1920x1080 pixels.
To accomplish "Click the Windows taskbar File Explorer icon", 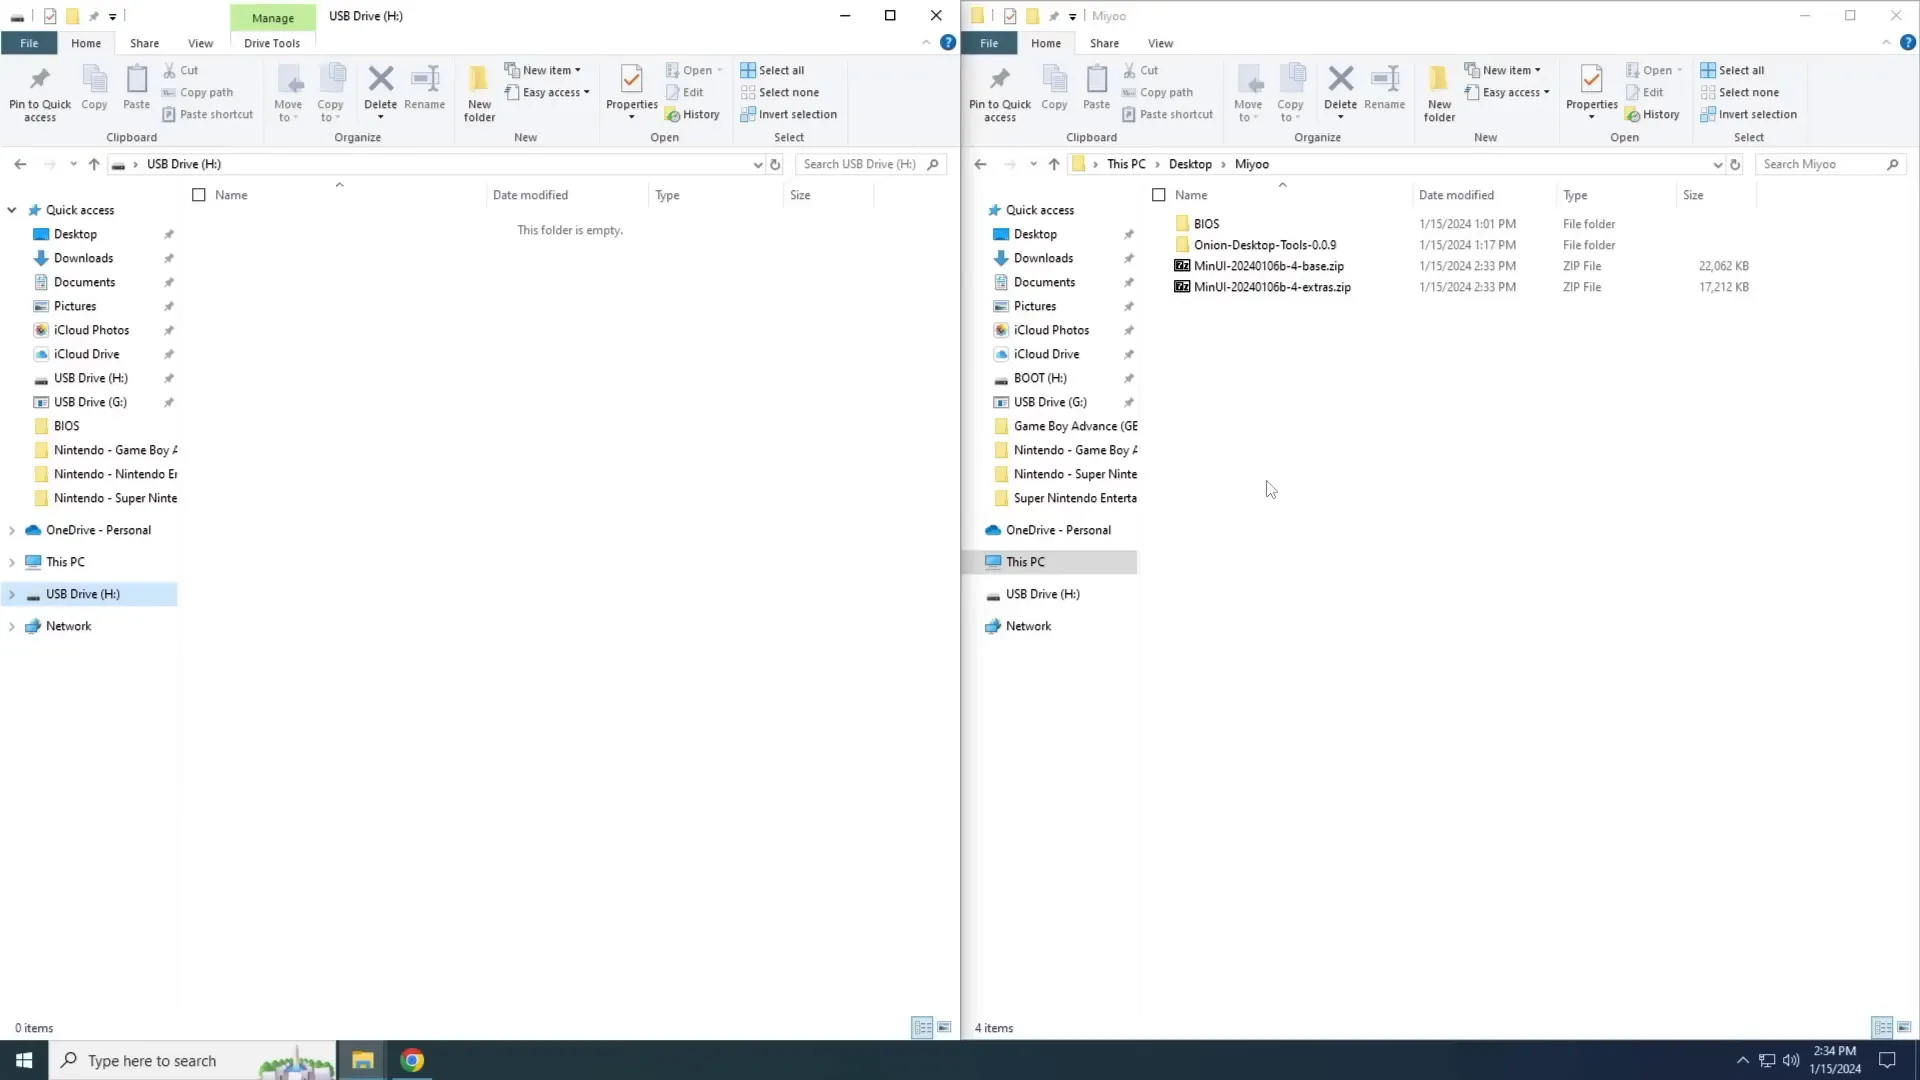I will [361, 1059].
